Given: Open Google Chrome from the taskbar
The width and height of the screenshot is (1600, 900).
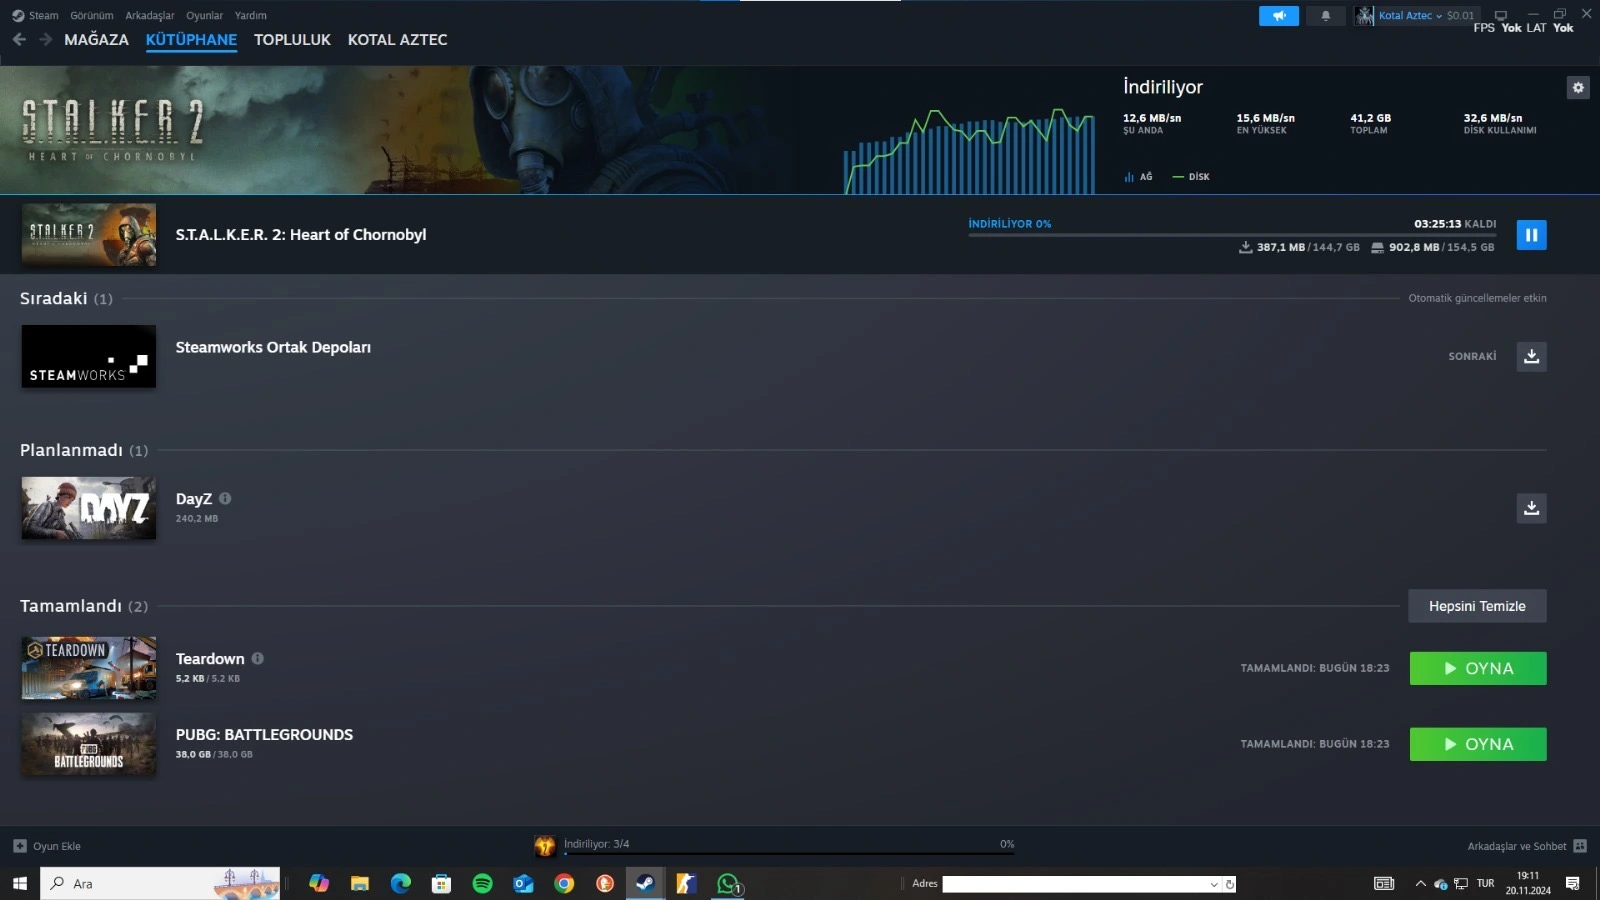Looking at the screenshot, I should coord(564,883).
